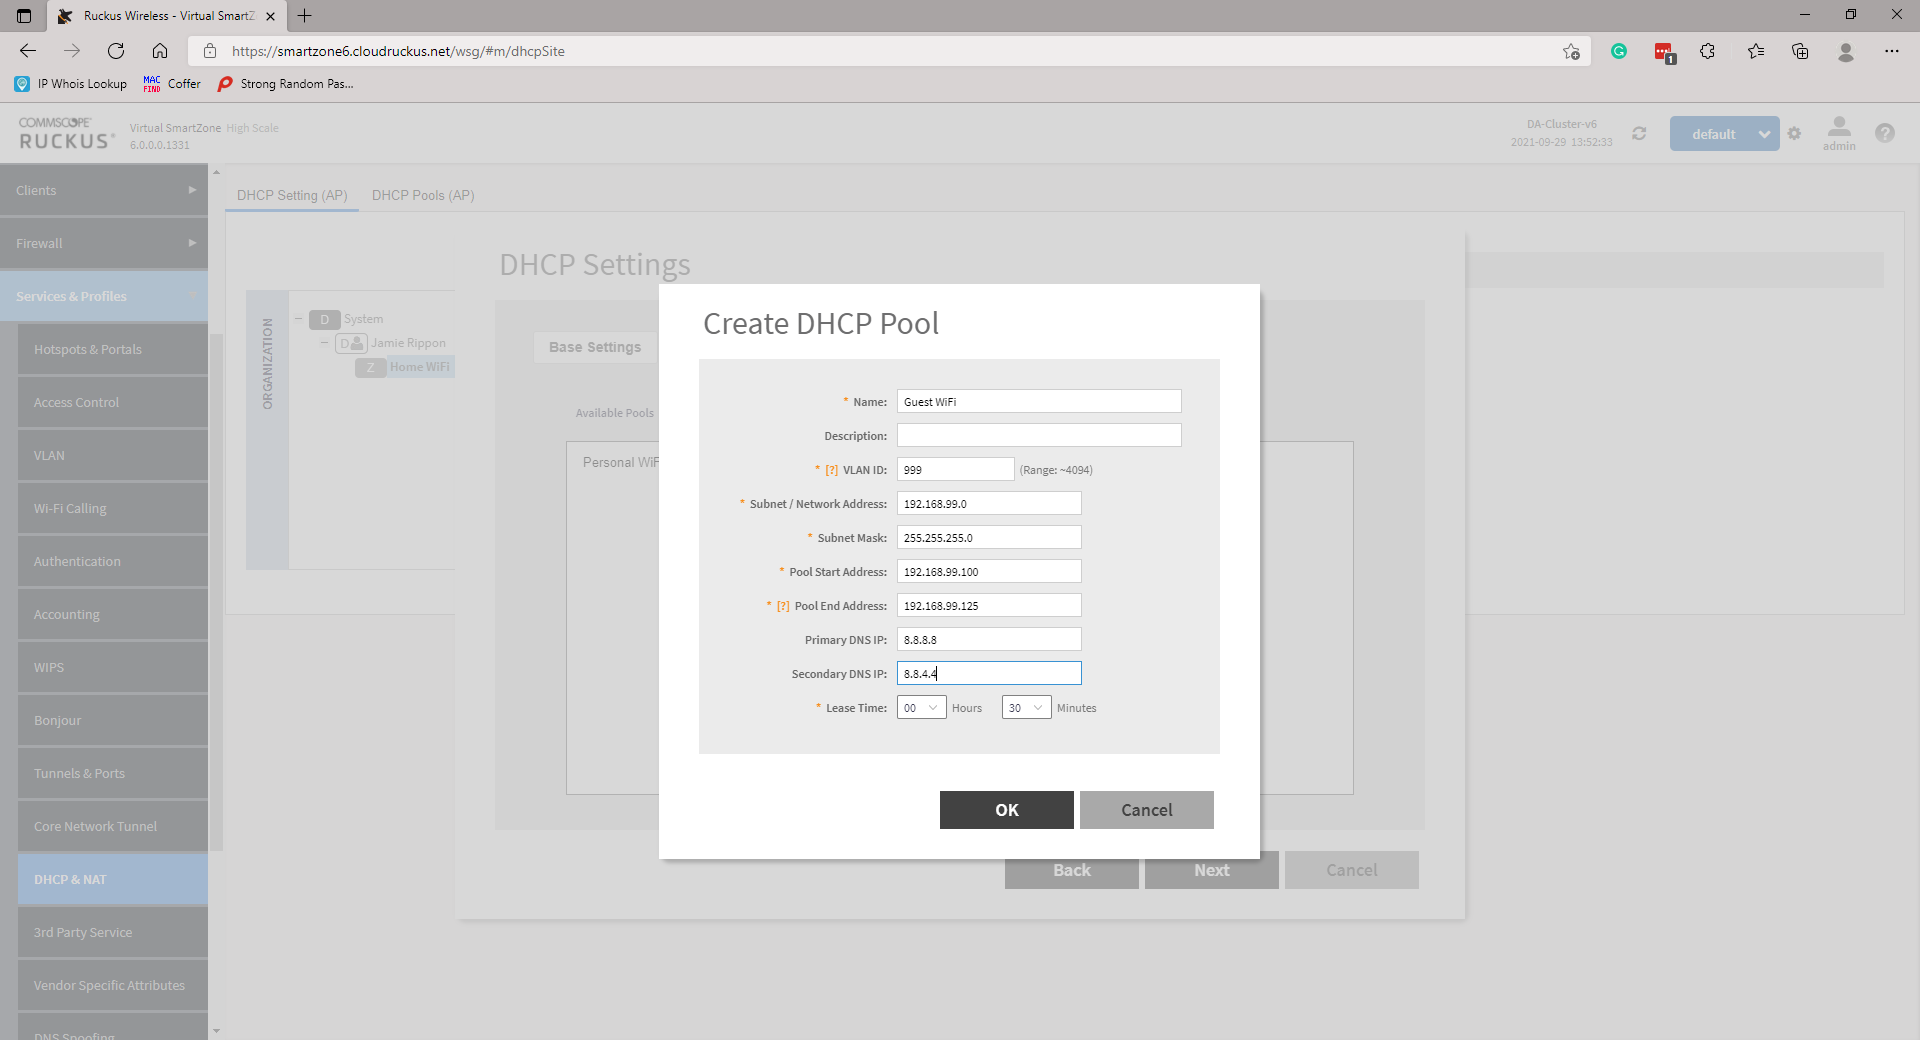Click the Pool End Address help icon
This screenshot has height=1040, width=1920.
(x=783, y=606)
